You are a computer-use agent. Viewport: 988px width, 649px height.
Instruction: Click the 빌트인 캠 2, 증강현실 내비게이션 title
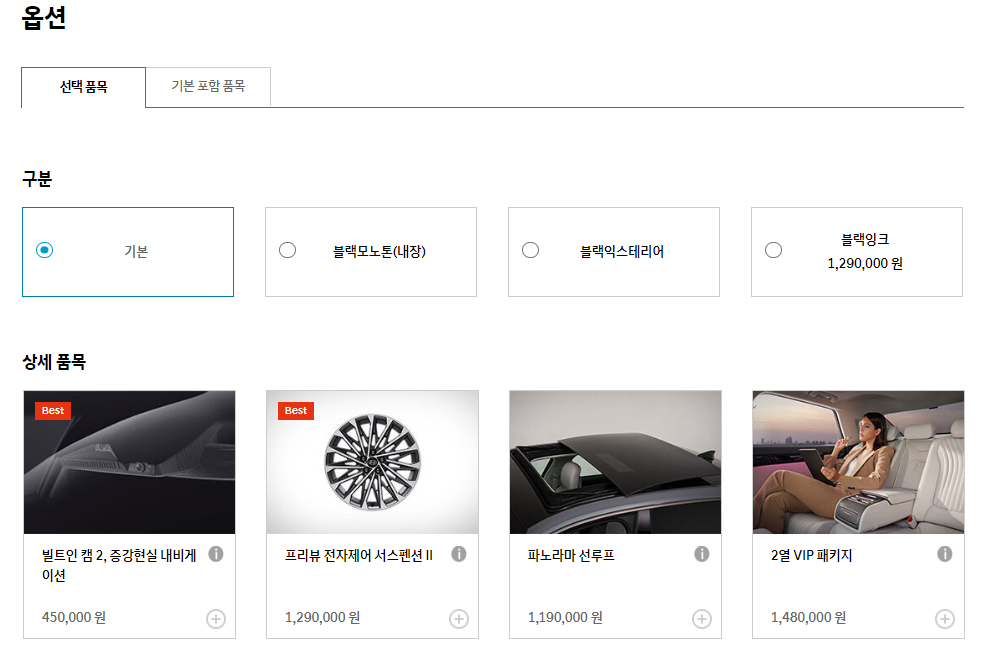[119, 565]
